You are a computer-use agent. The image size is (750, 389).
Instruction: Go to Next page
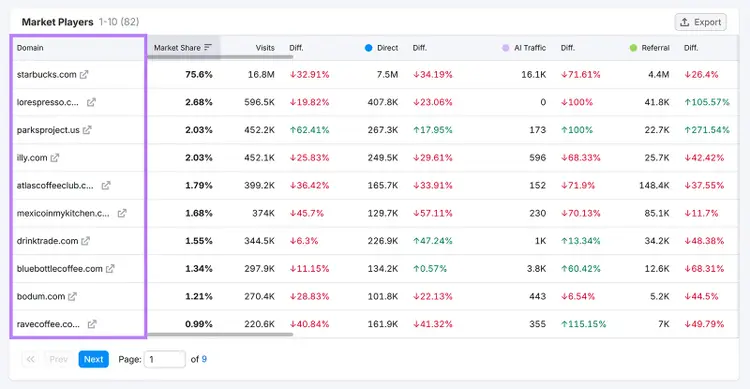94,359
